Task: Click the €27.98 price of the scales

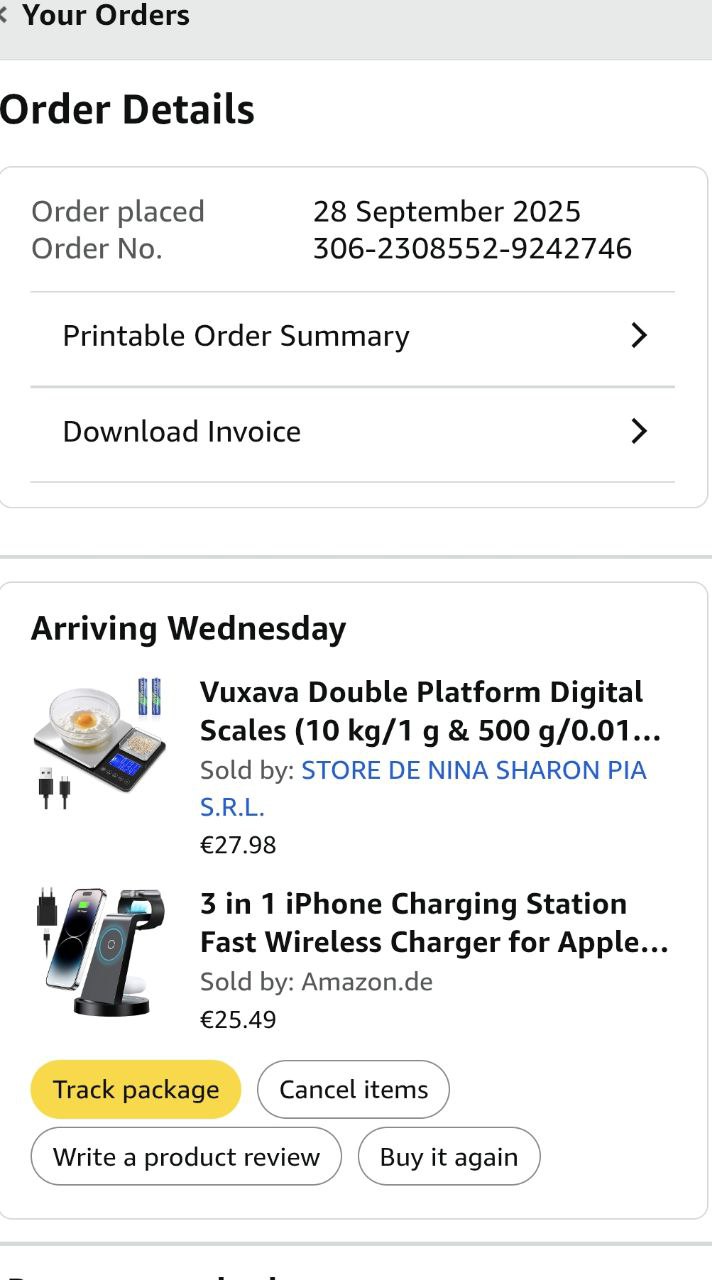Action: pyautogui.click(x=238, y=845)
